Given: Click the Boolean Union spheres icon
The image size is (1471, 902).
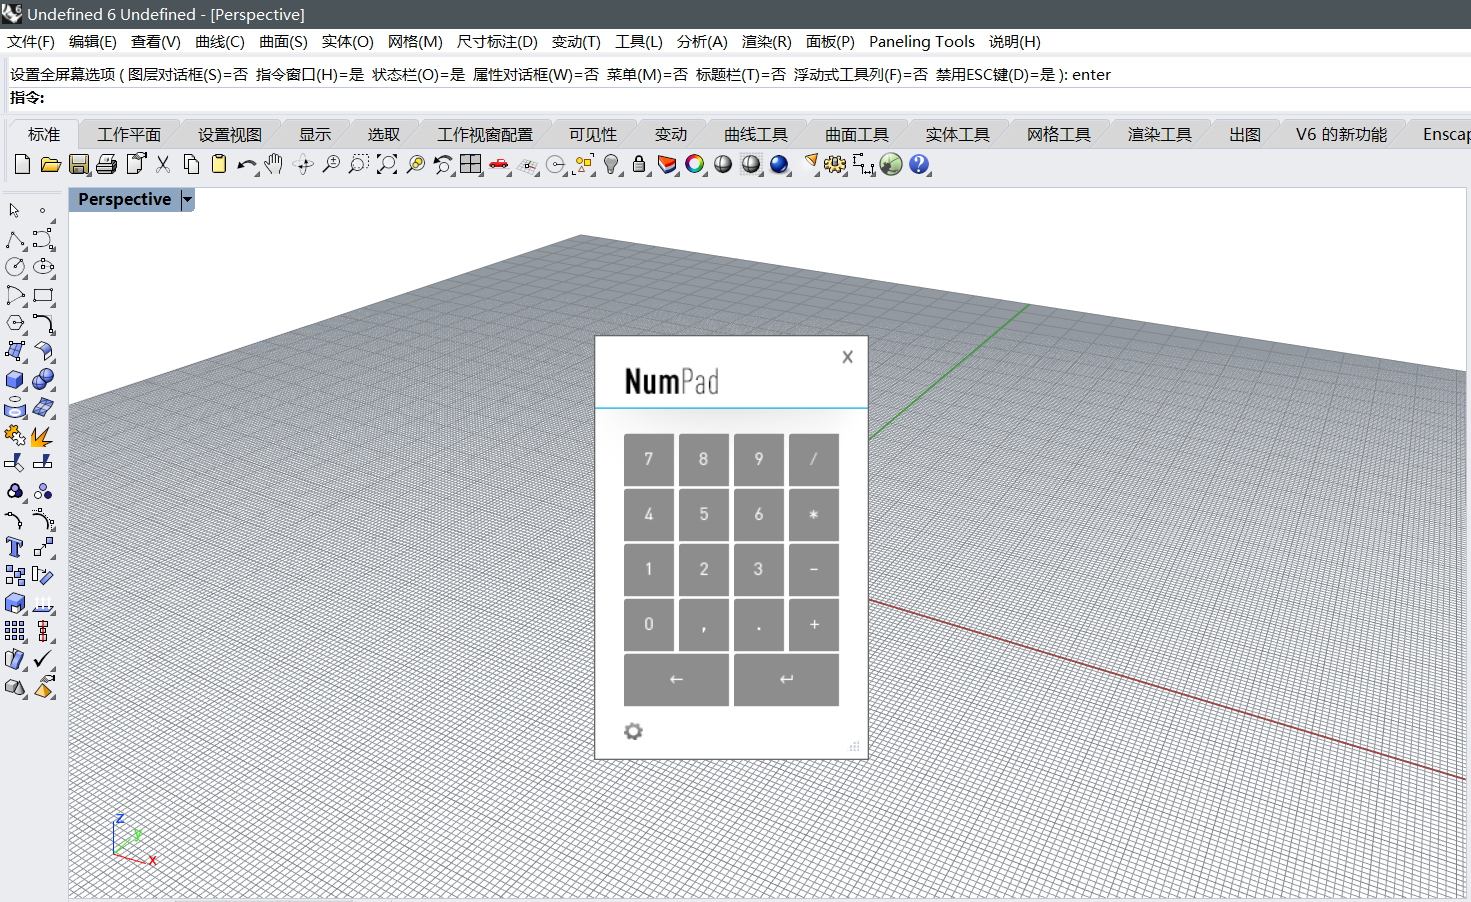Looking at the screenshot, I should tap(43, 380).
